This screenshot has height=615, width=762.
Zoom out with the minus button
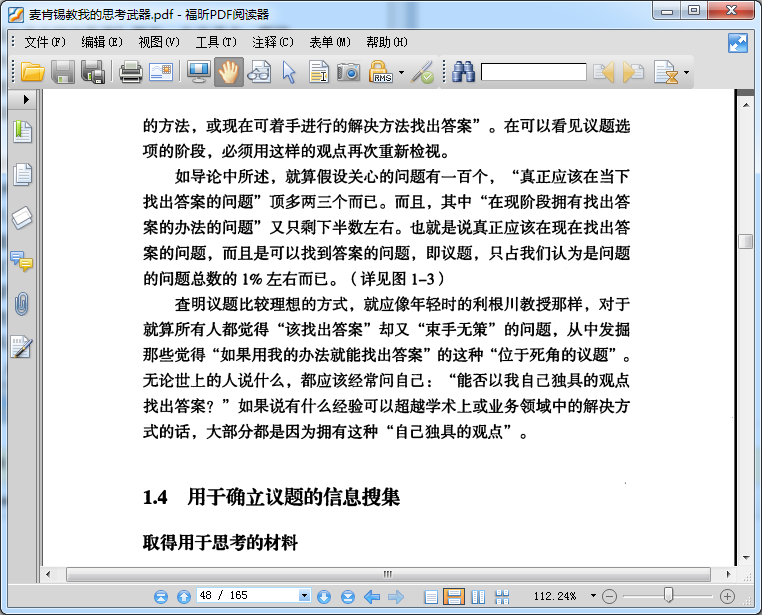609,596
